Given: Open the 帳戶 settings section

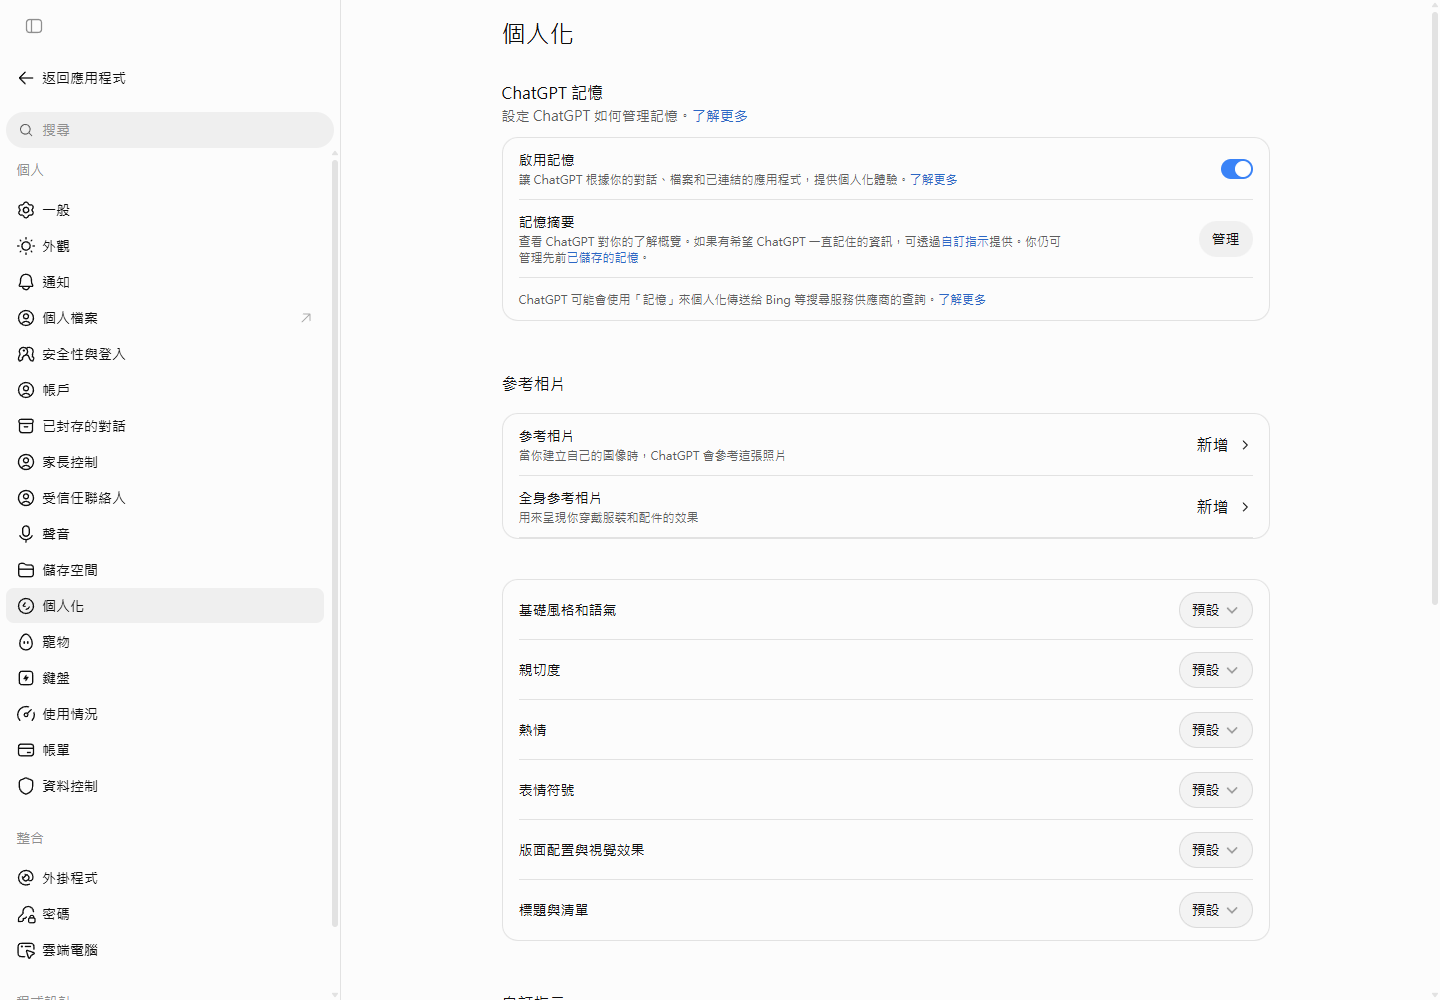Looking at the screenshot, I should click(165, 390).
